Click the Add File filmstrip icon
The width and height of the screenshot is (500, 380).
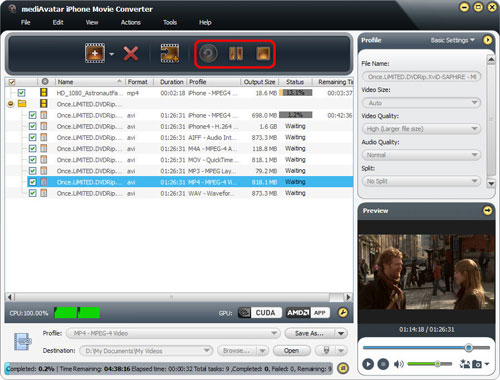[x=95, y=53]
